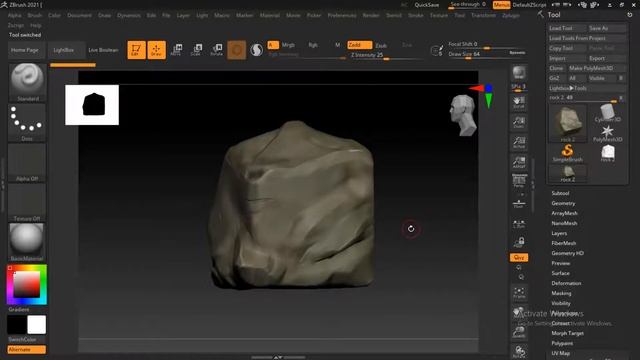Click the AAHalf icon
This screenshot has width=640, height=360.
pyautogui.click(x=519, y=162)
